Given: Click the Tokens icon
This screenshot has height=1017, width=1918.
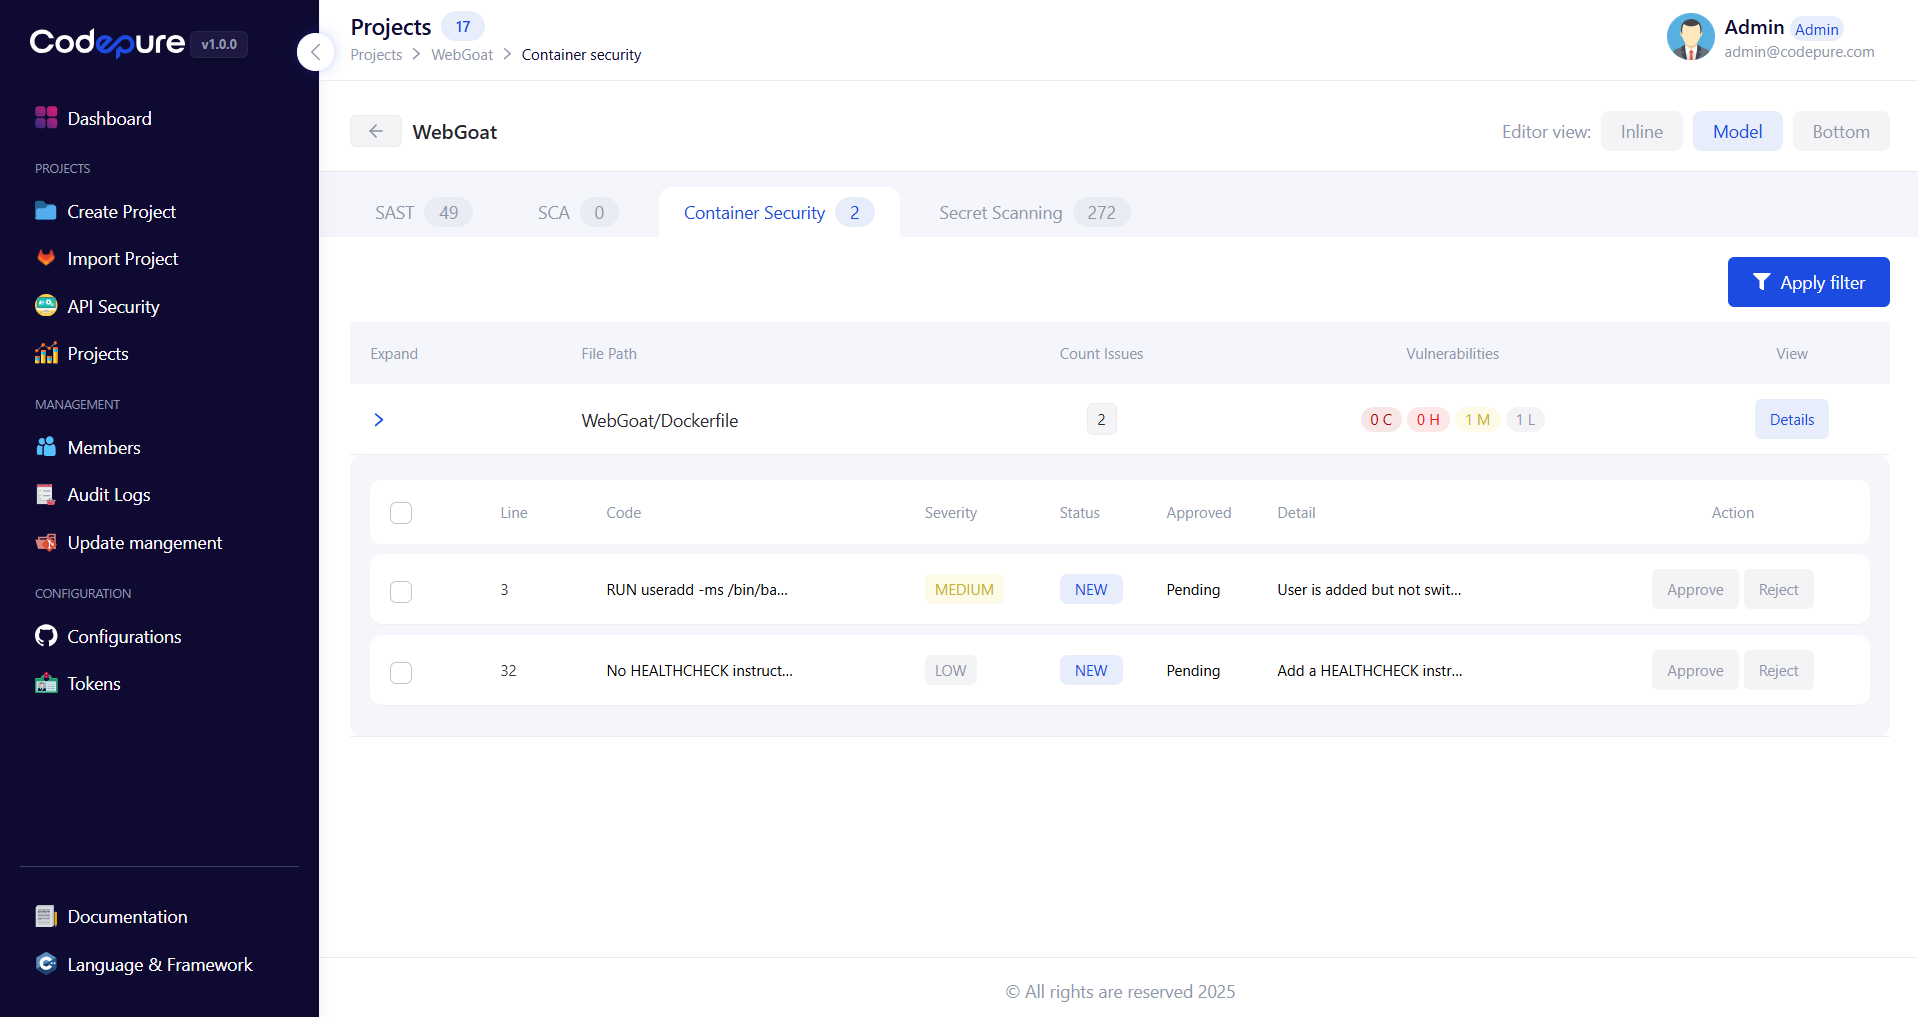Looking at the screenshot, I should tap(46, 683).
